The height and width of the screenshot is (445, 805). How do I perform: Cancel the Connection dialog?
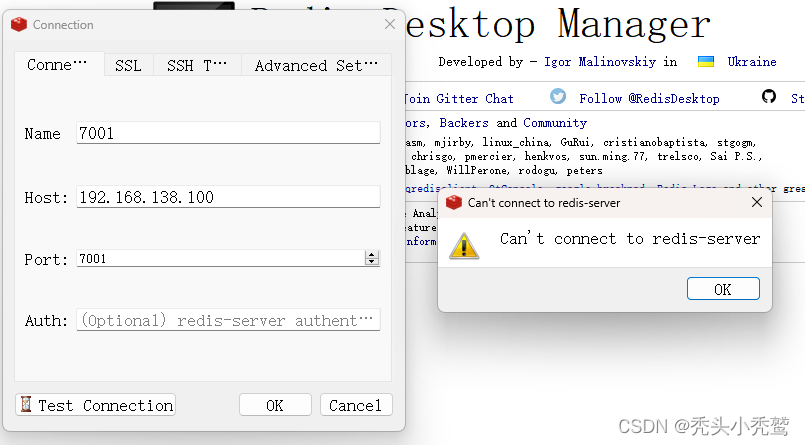[356, 405]
